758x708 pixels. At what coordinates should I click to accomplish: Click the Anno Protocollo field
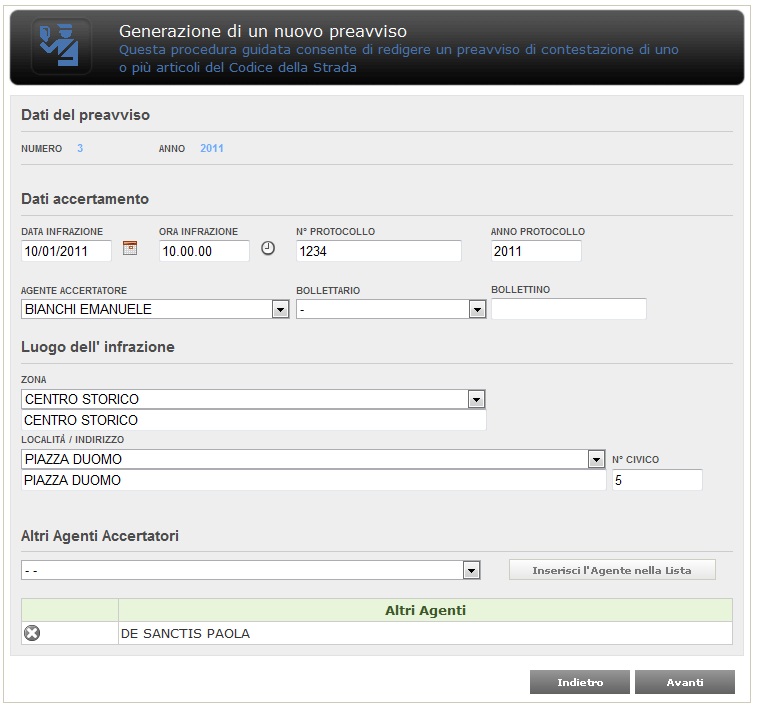pos(536,251)
